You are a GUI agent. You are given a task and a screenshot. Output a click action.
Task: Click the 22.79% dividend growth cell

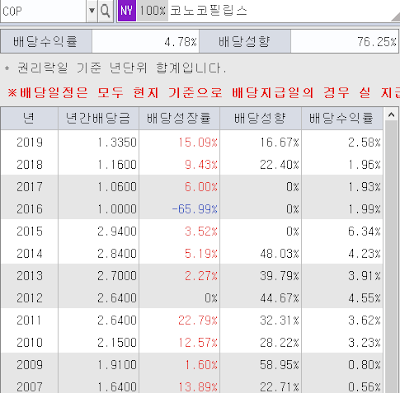point(179,320)
